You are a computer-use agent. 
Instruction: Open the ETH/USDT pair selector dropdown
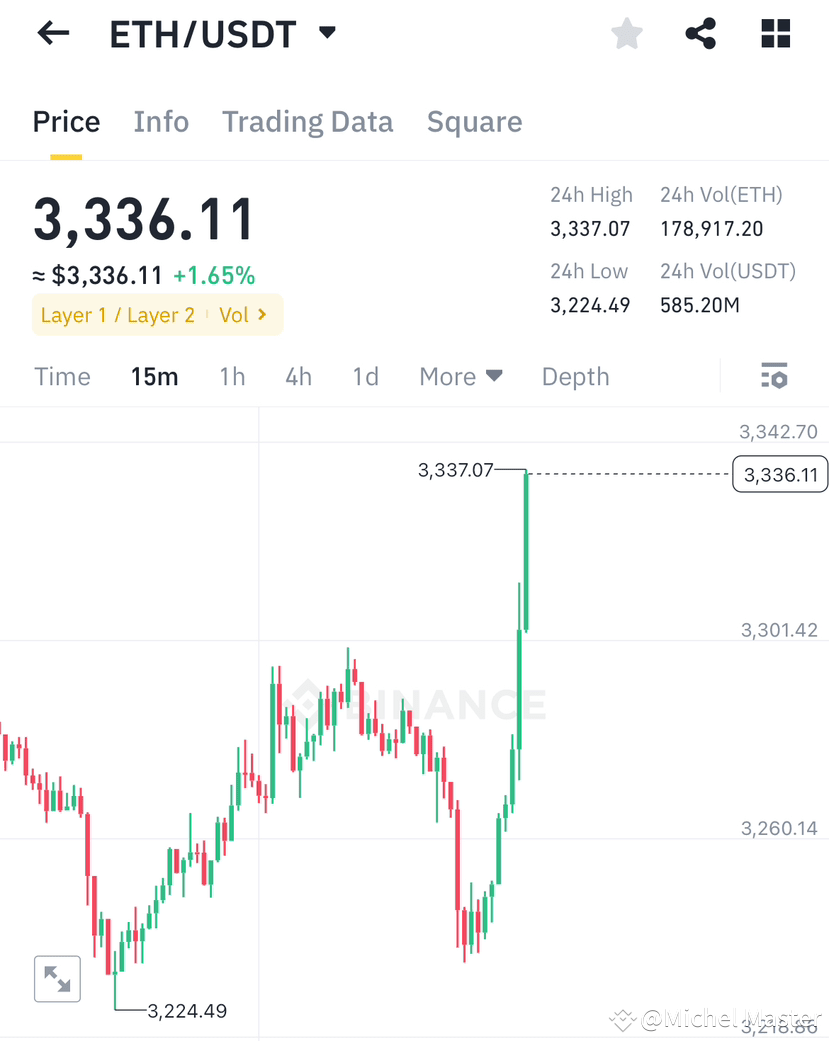click(x=326, y=33)
